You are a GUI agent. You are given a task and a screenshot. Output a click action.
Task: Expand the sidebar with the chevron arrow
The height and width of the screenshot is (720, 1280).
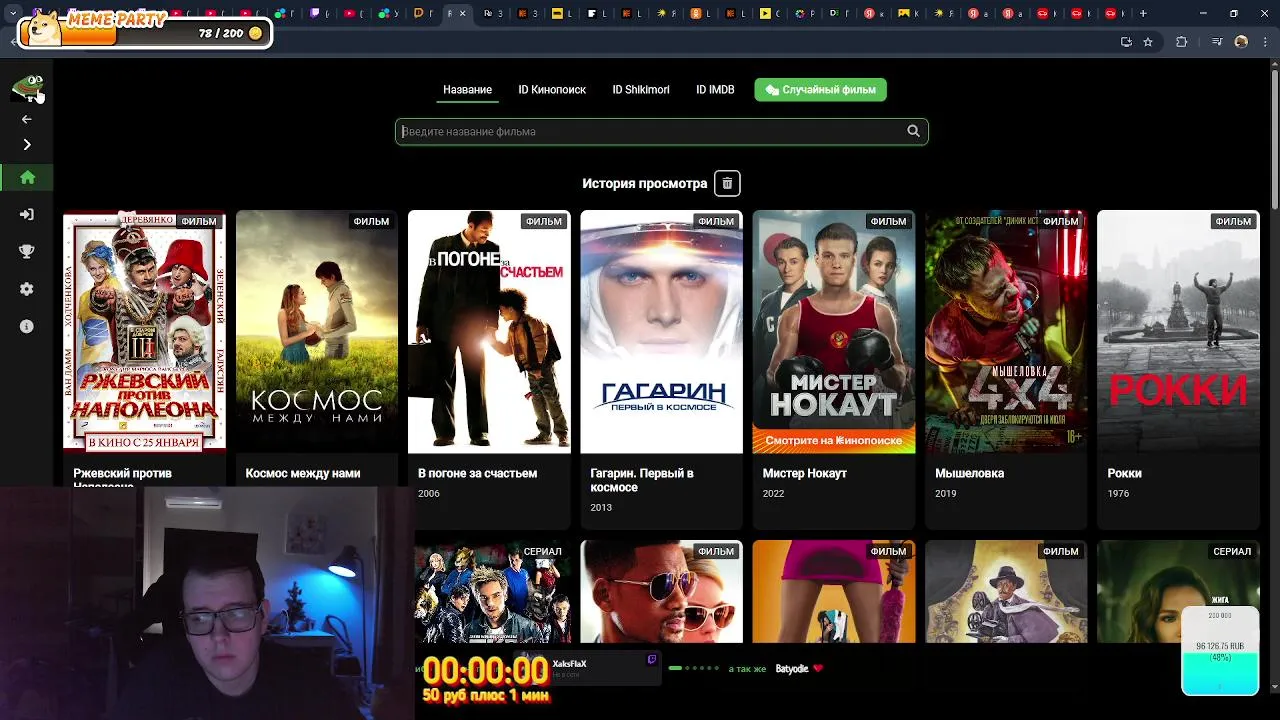(27, 145)
